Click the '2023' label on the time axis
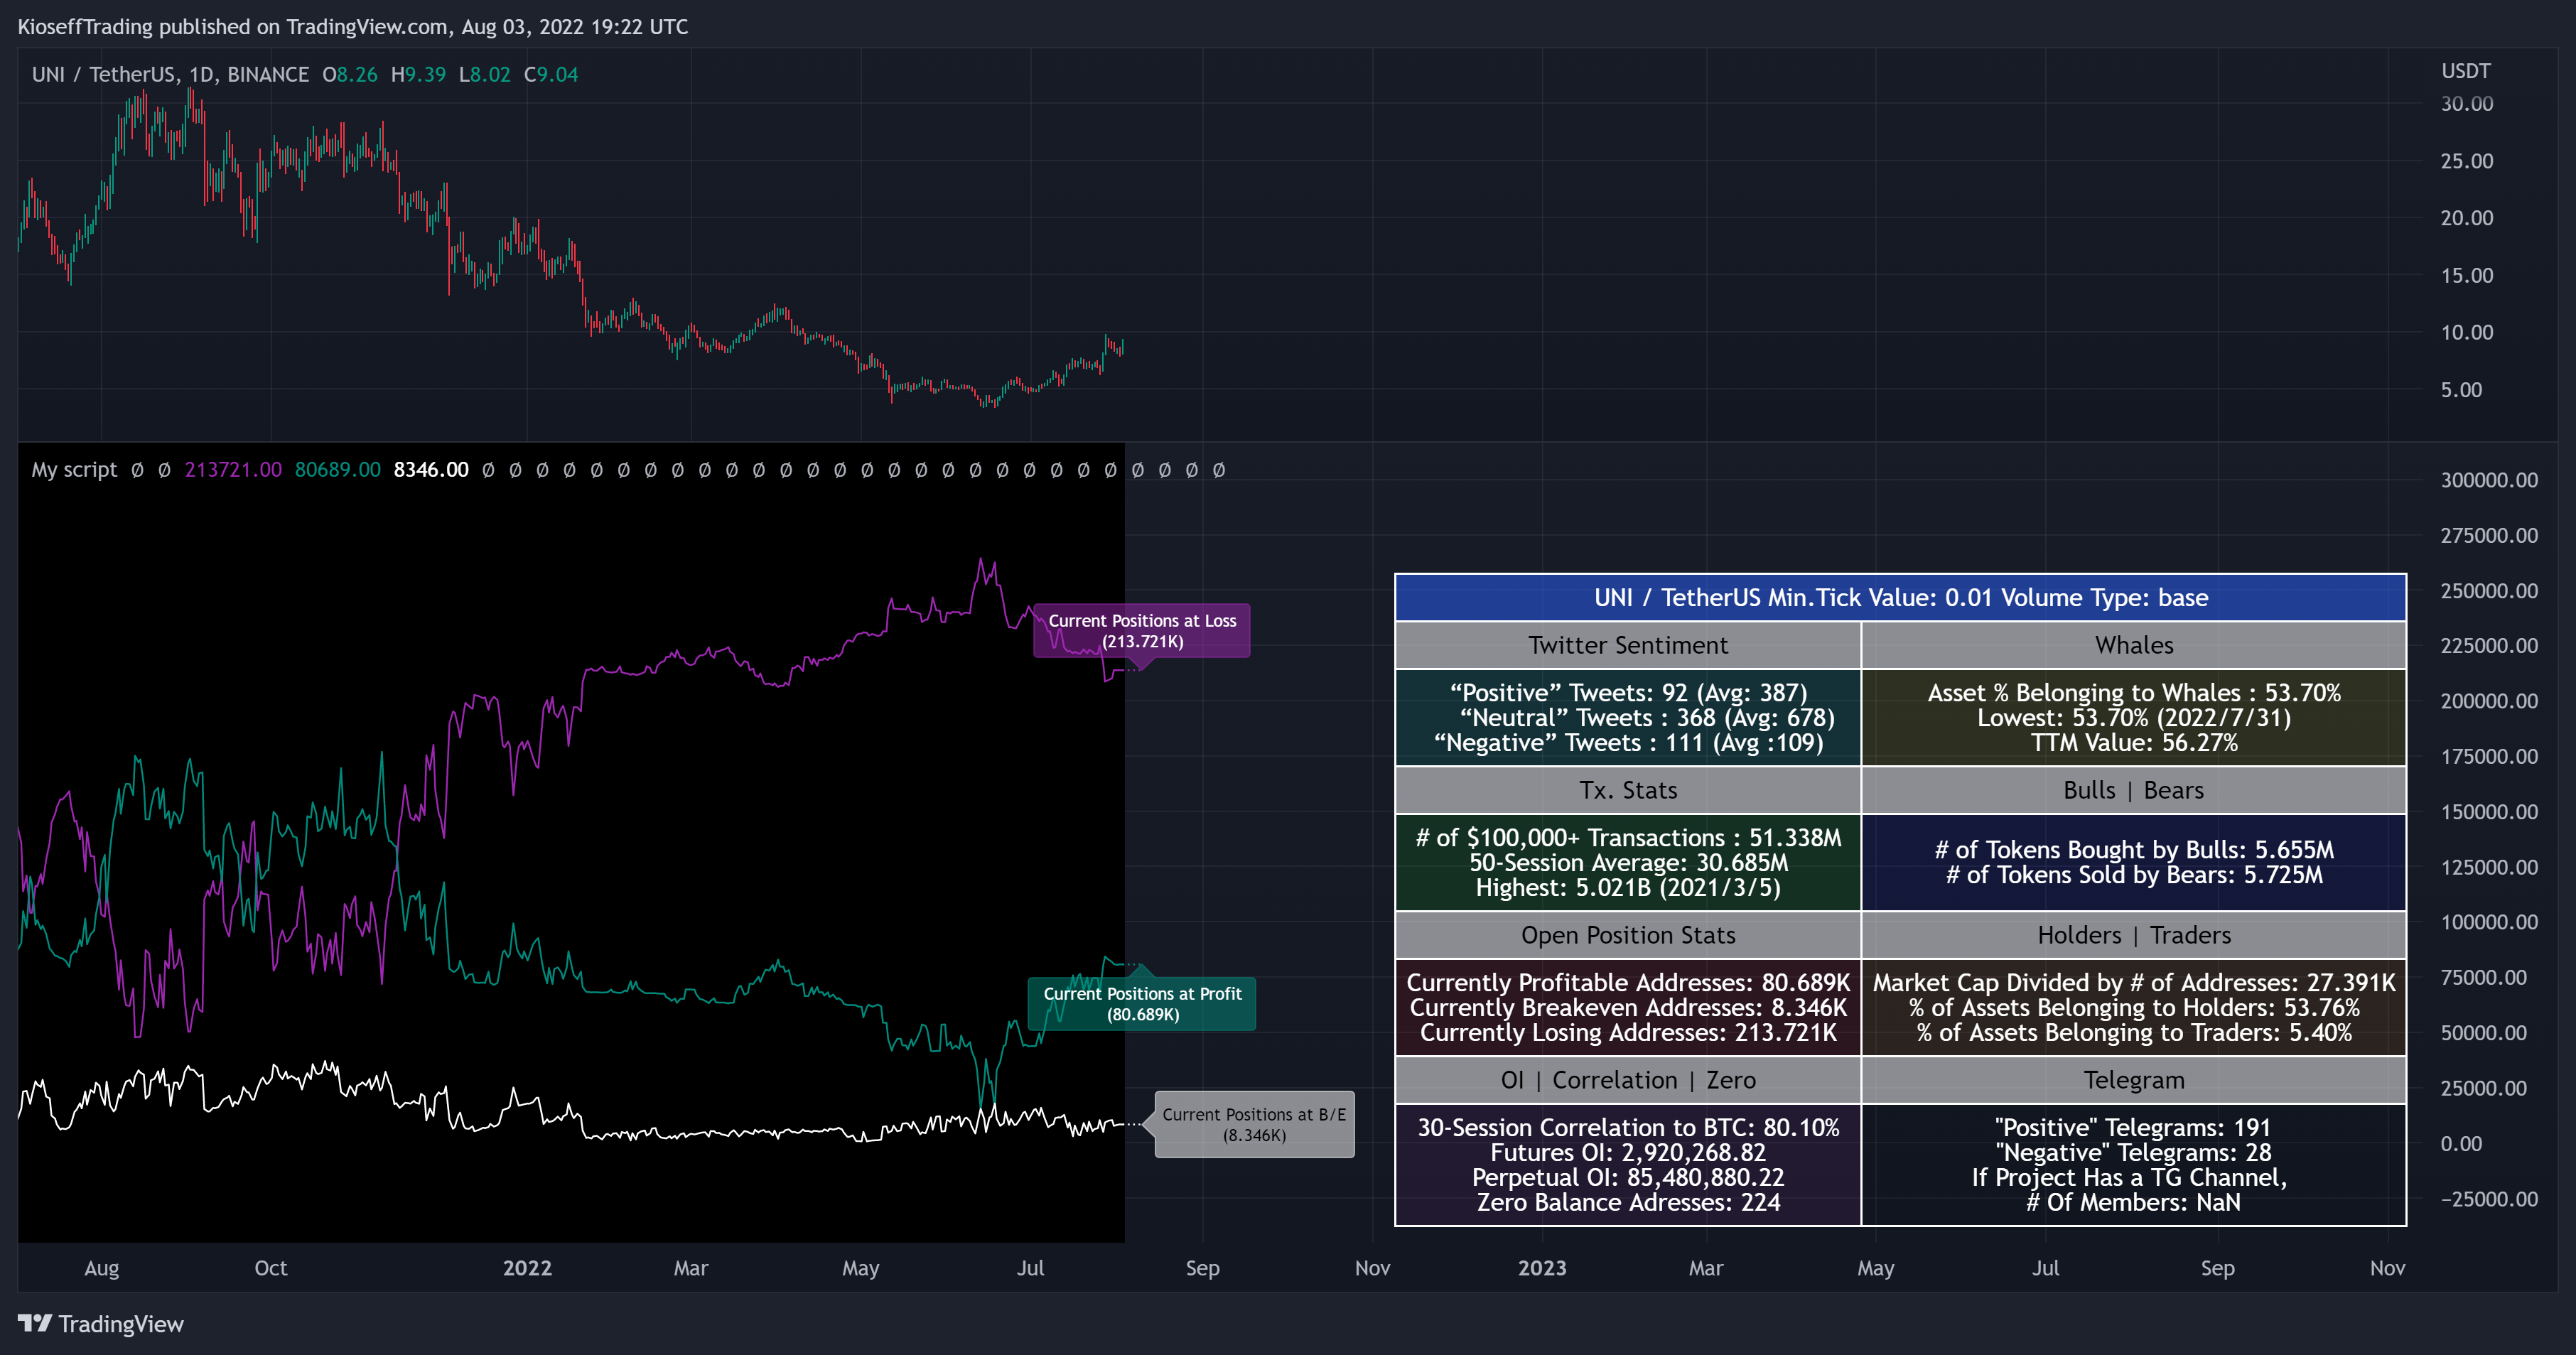The image size is (2576, 1355). (x=1542, y=1268)
